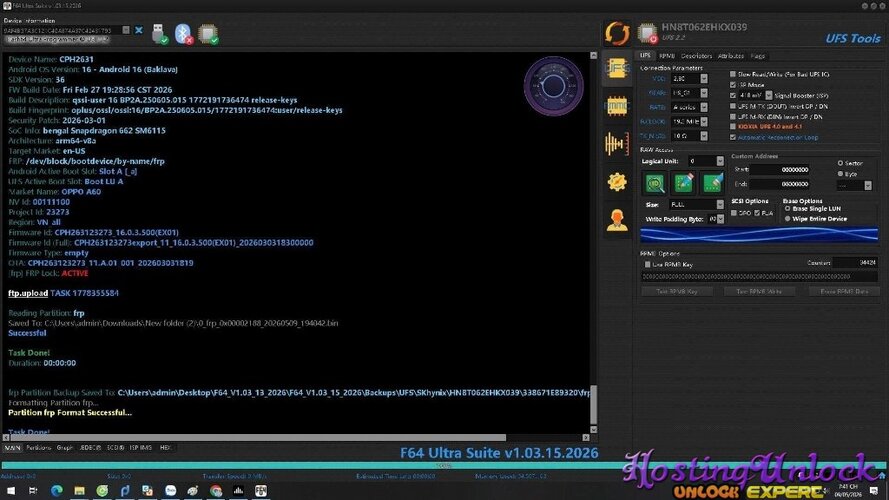Click the ftp.upload link in the log

pyautogui.click(x=28, y=293)
